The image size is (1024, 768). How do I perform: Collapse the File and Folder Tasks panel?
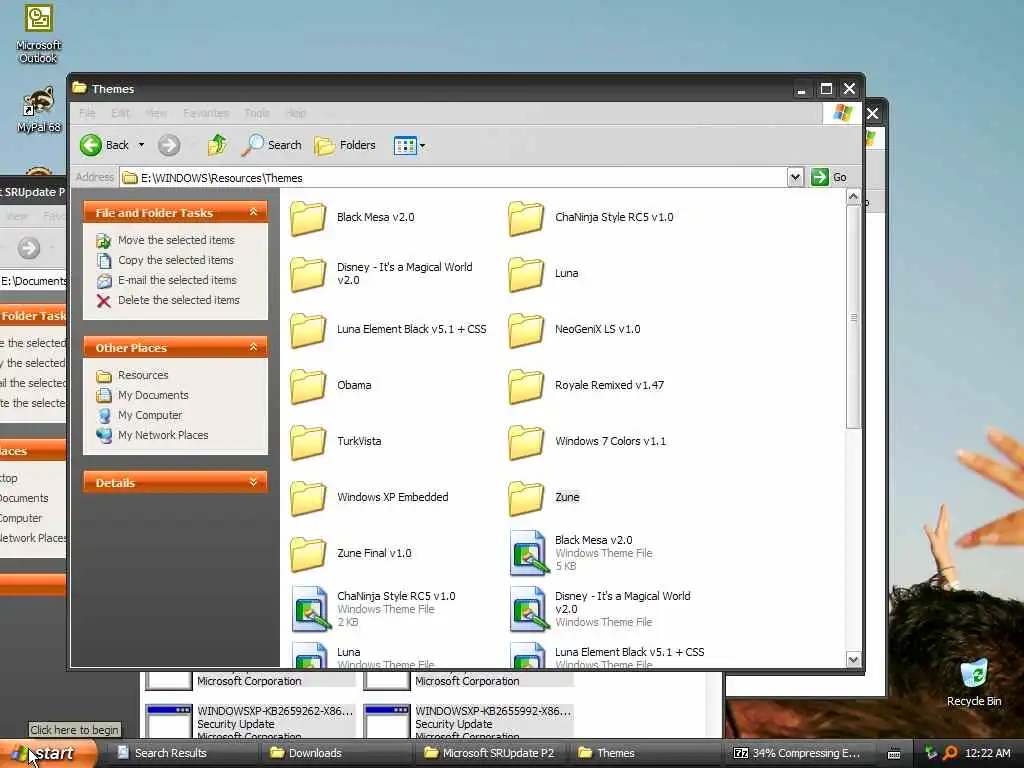(253, 212)
